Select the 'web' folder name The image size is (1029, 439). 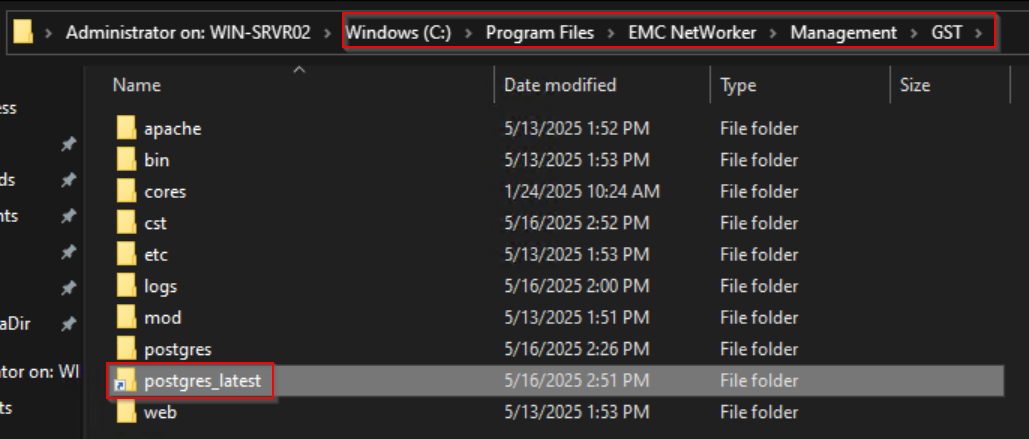point(160,412)
